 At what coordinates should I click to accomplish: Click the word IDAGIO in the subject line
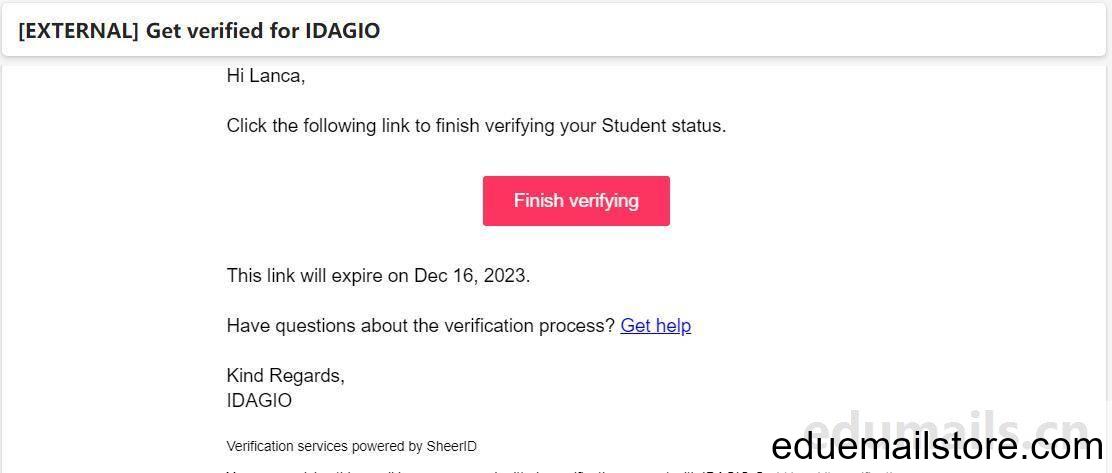[342, 31]
